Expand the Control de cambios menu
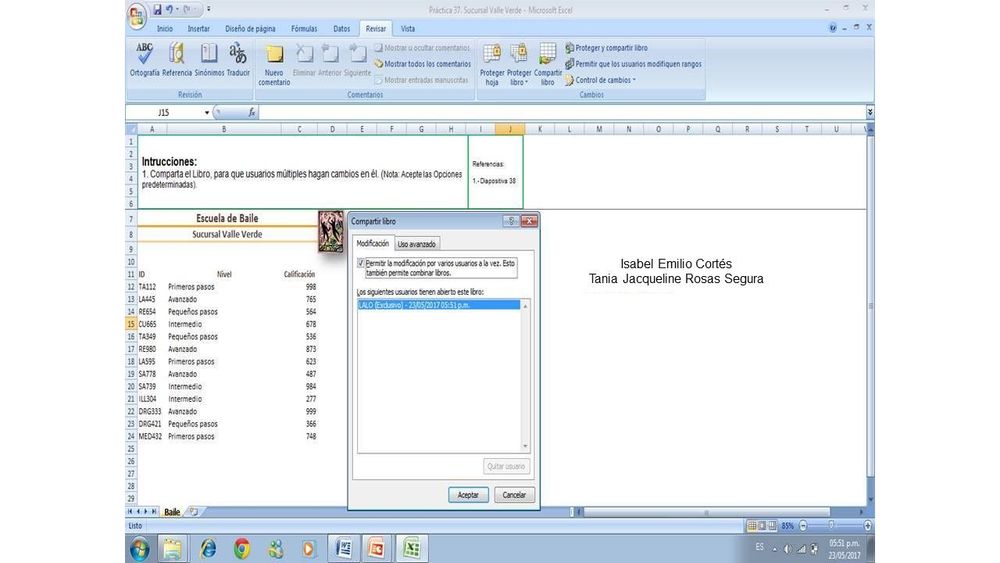 (x=603, y=80)
